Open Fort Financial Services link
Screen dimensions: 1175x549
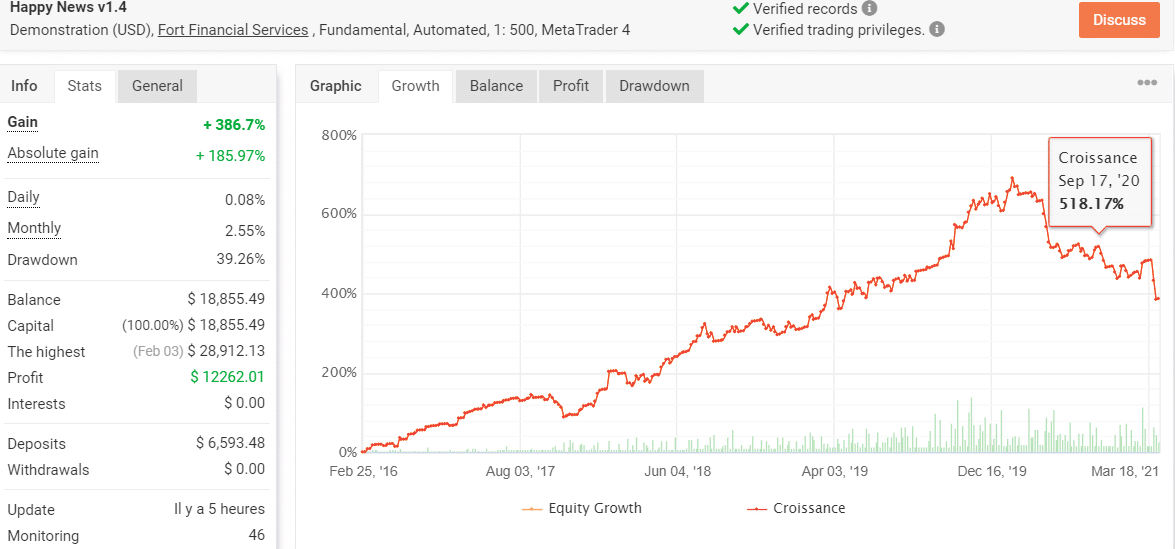pyautogui.click(x=233, y=30)
